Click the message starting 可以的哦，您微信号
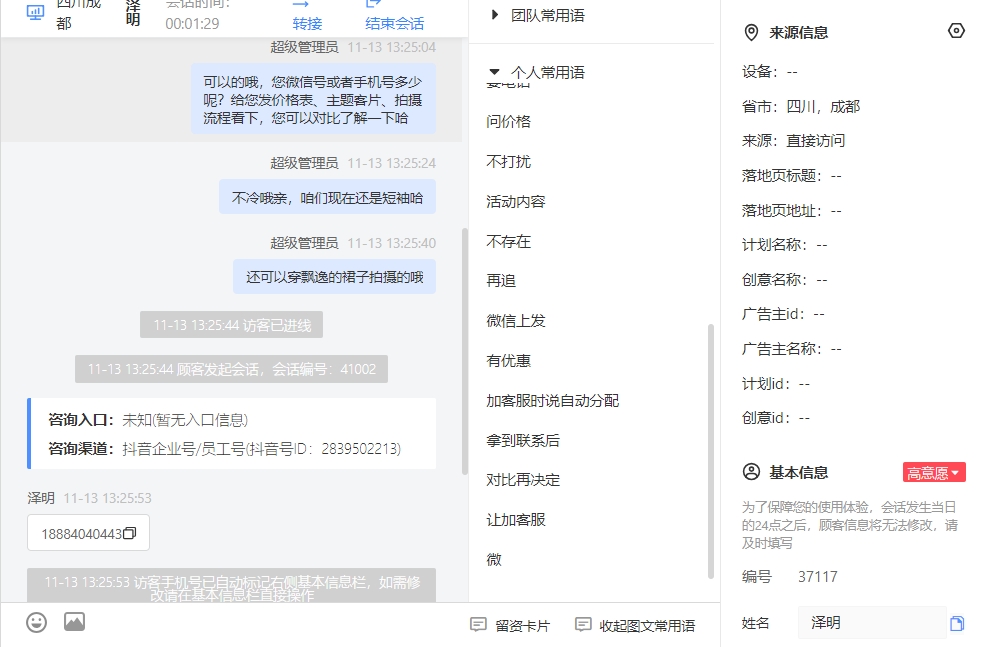The height and width of the screenshot is (647, 984). tap(313, 99)
